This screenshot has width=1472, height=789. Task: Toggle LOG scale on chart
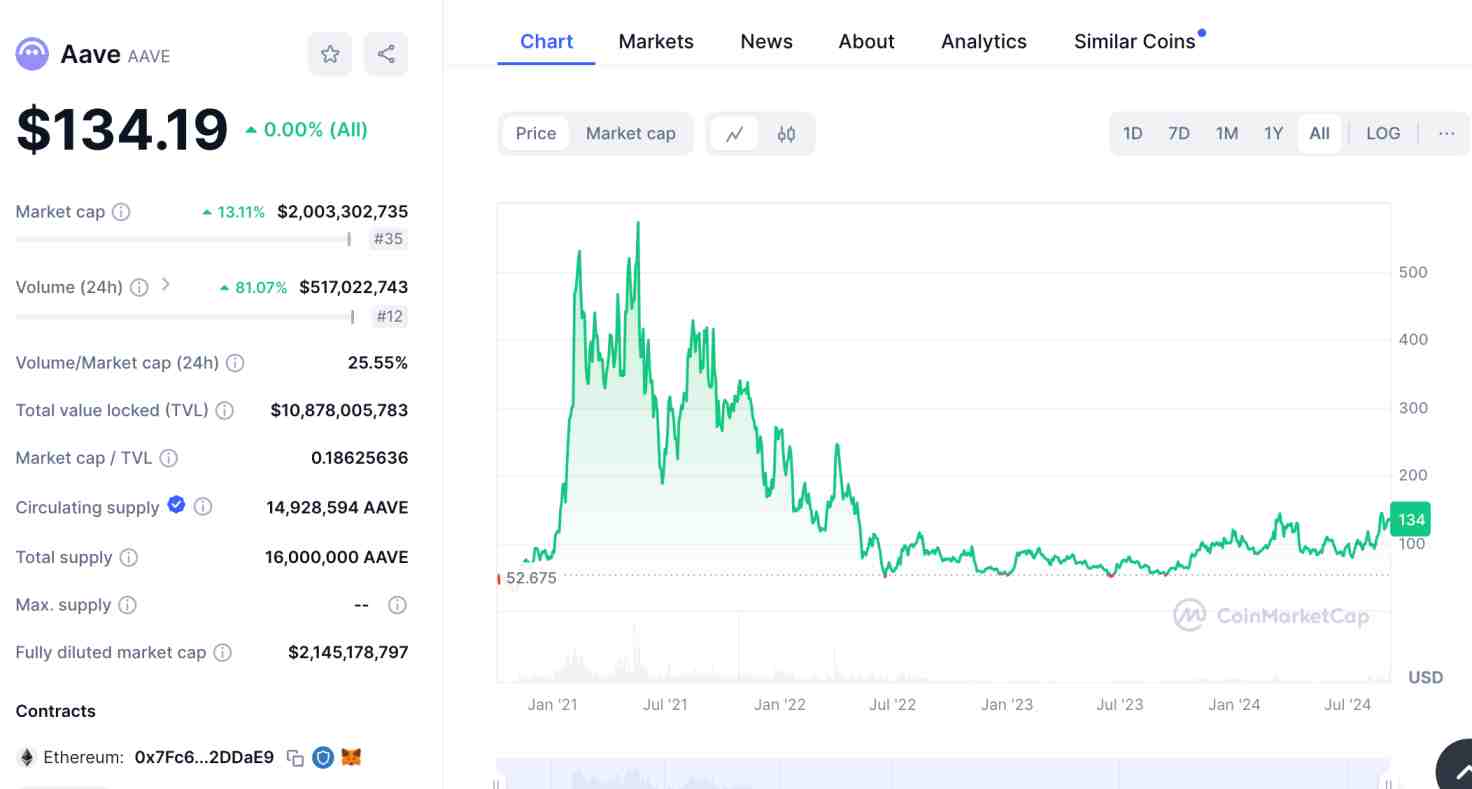pos(1383,133)
